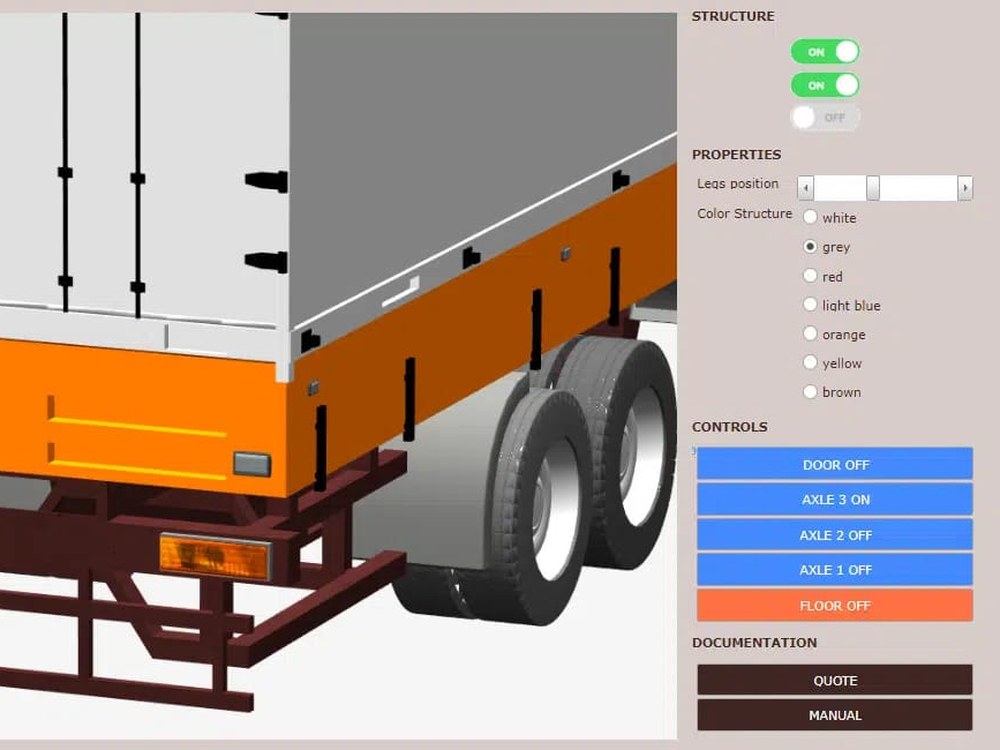Click the 'STRUCTURE' heading
The image size is (1000, 750).
733,16
